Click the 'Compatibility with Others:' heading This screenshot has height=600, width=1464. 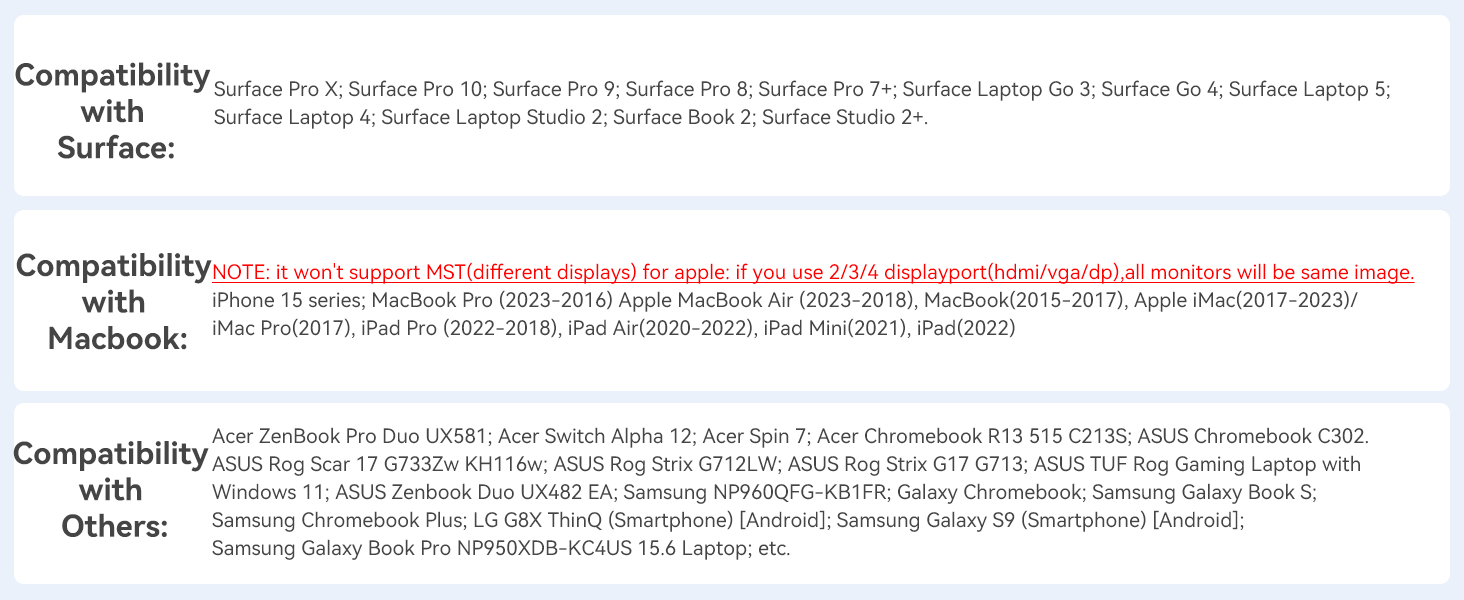pos(110,490)
